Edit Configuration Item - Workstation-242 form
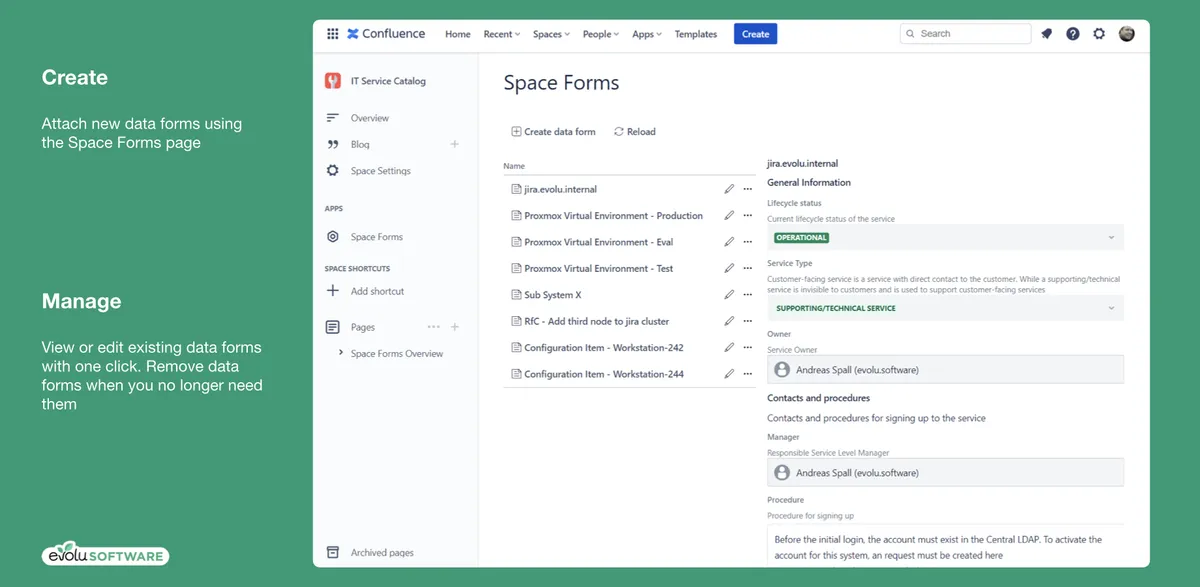The image size is (1200, 587). pyautogui.click(x=729, y=348)
